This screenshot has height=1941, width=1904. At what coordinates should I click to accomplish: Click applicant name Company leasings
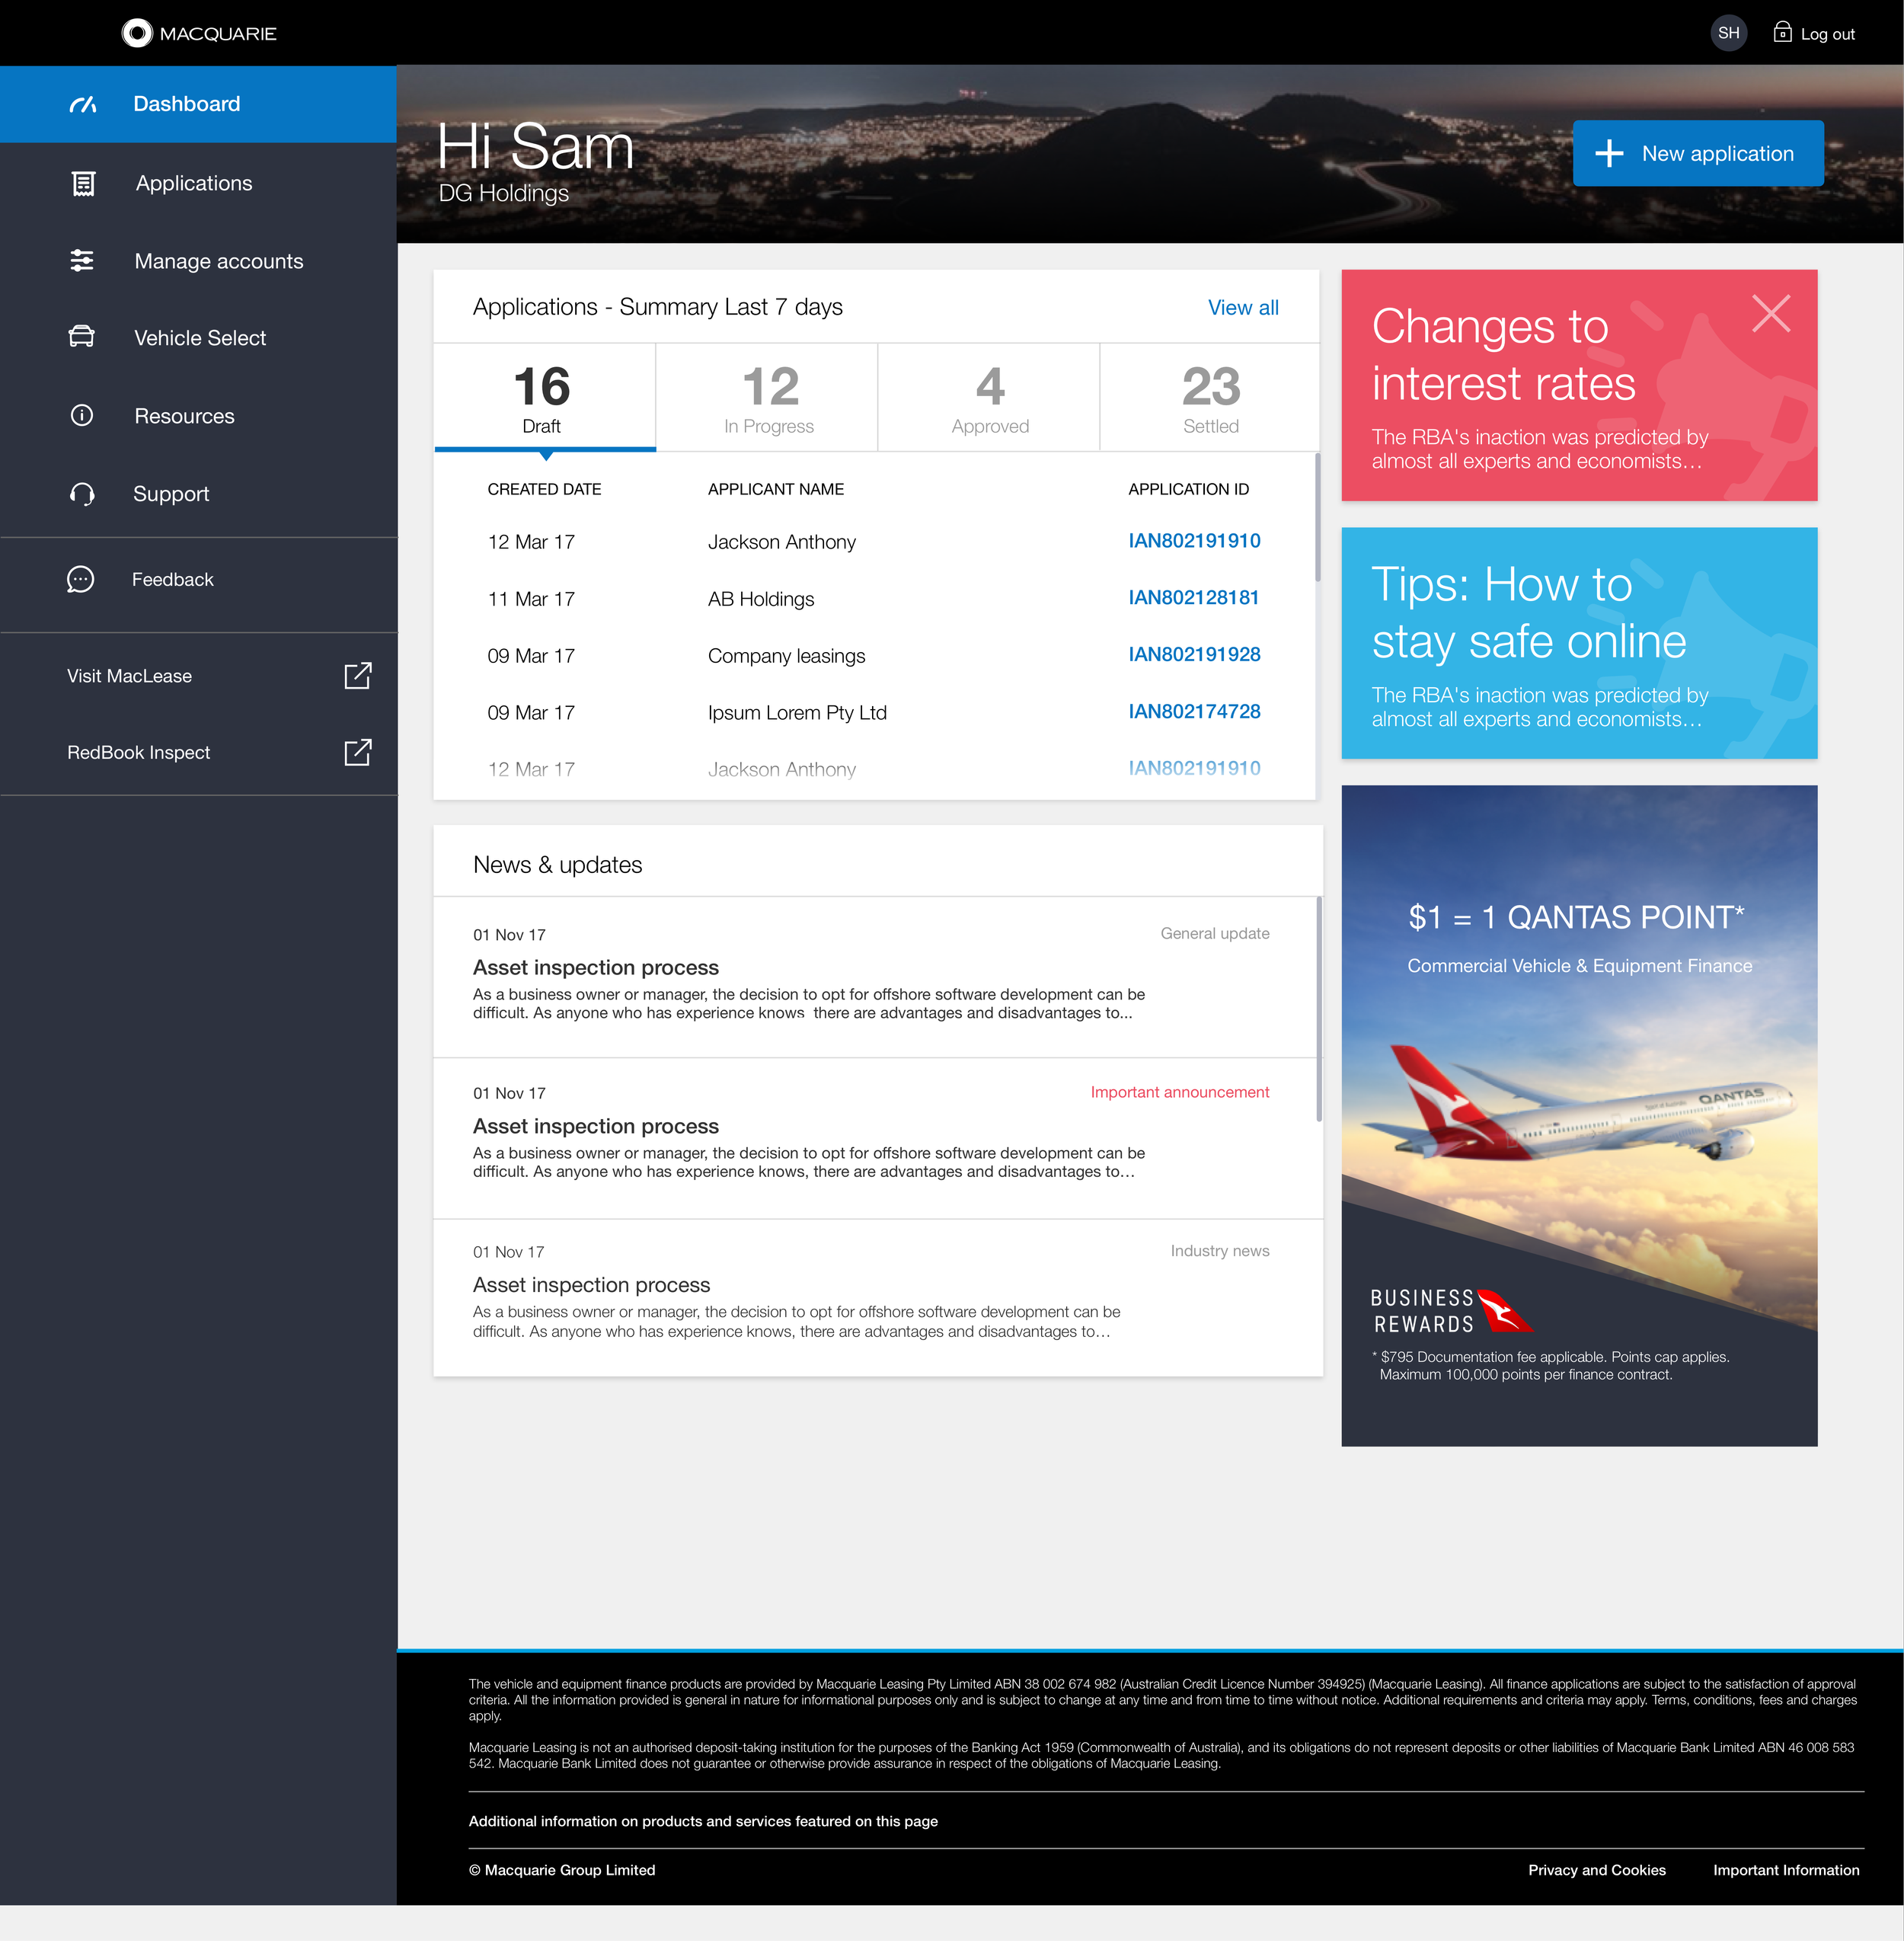click(x=786, y=656)
